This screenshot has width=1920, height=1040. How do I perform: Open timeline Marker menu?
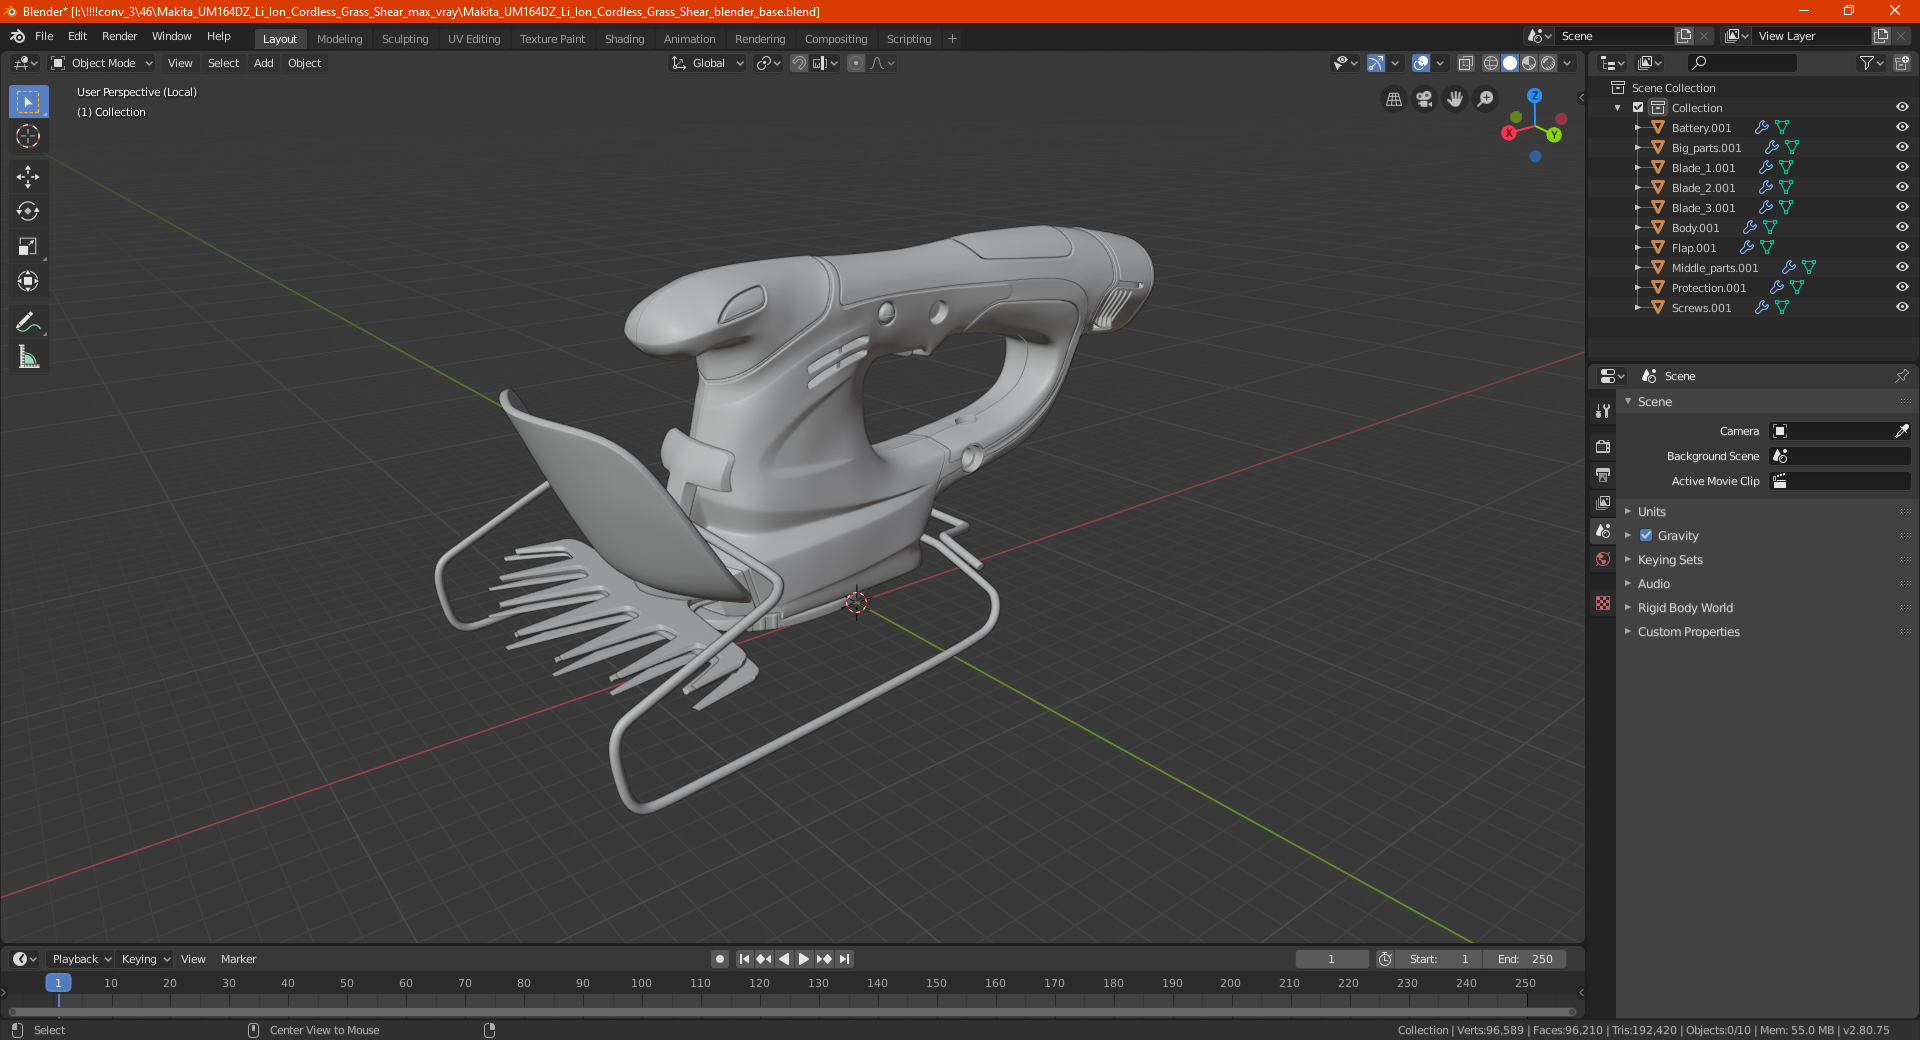238,959
